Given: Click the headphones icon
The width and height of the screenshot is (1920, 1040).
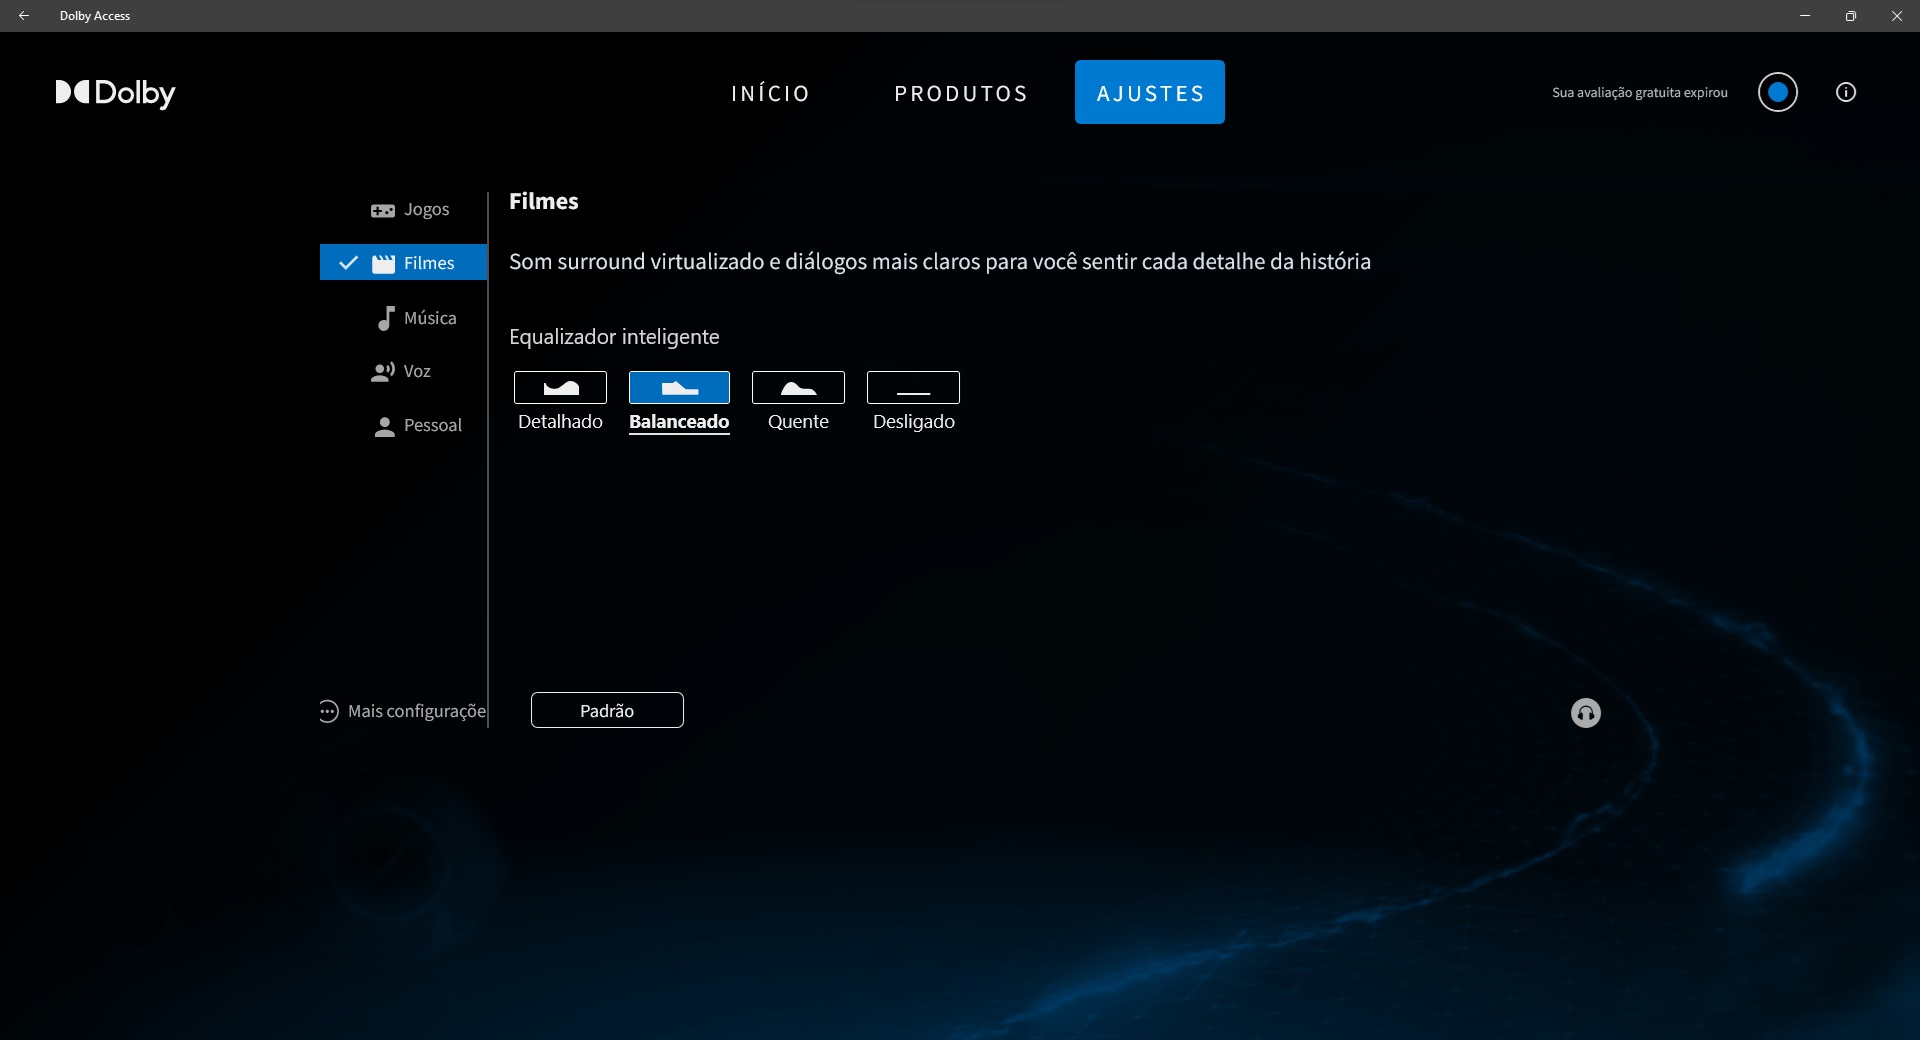Looking at the screenshot, I should tap(1586, 713).
